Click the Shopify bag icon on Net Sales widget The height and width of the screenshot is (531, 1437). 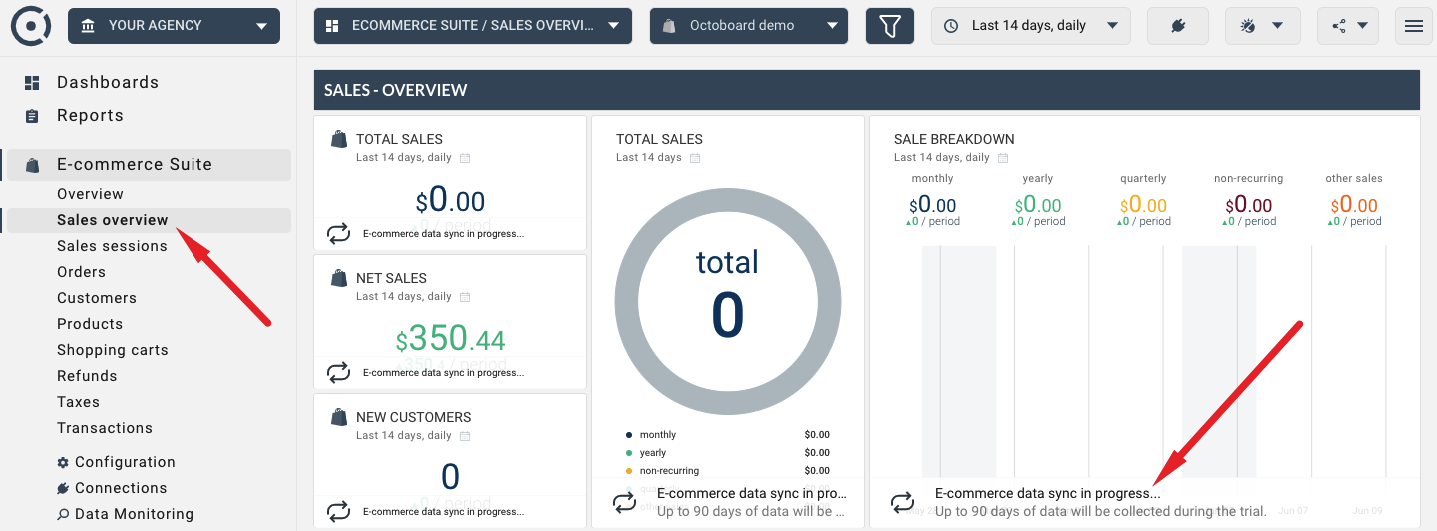click(x=338, y=278)
